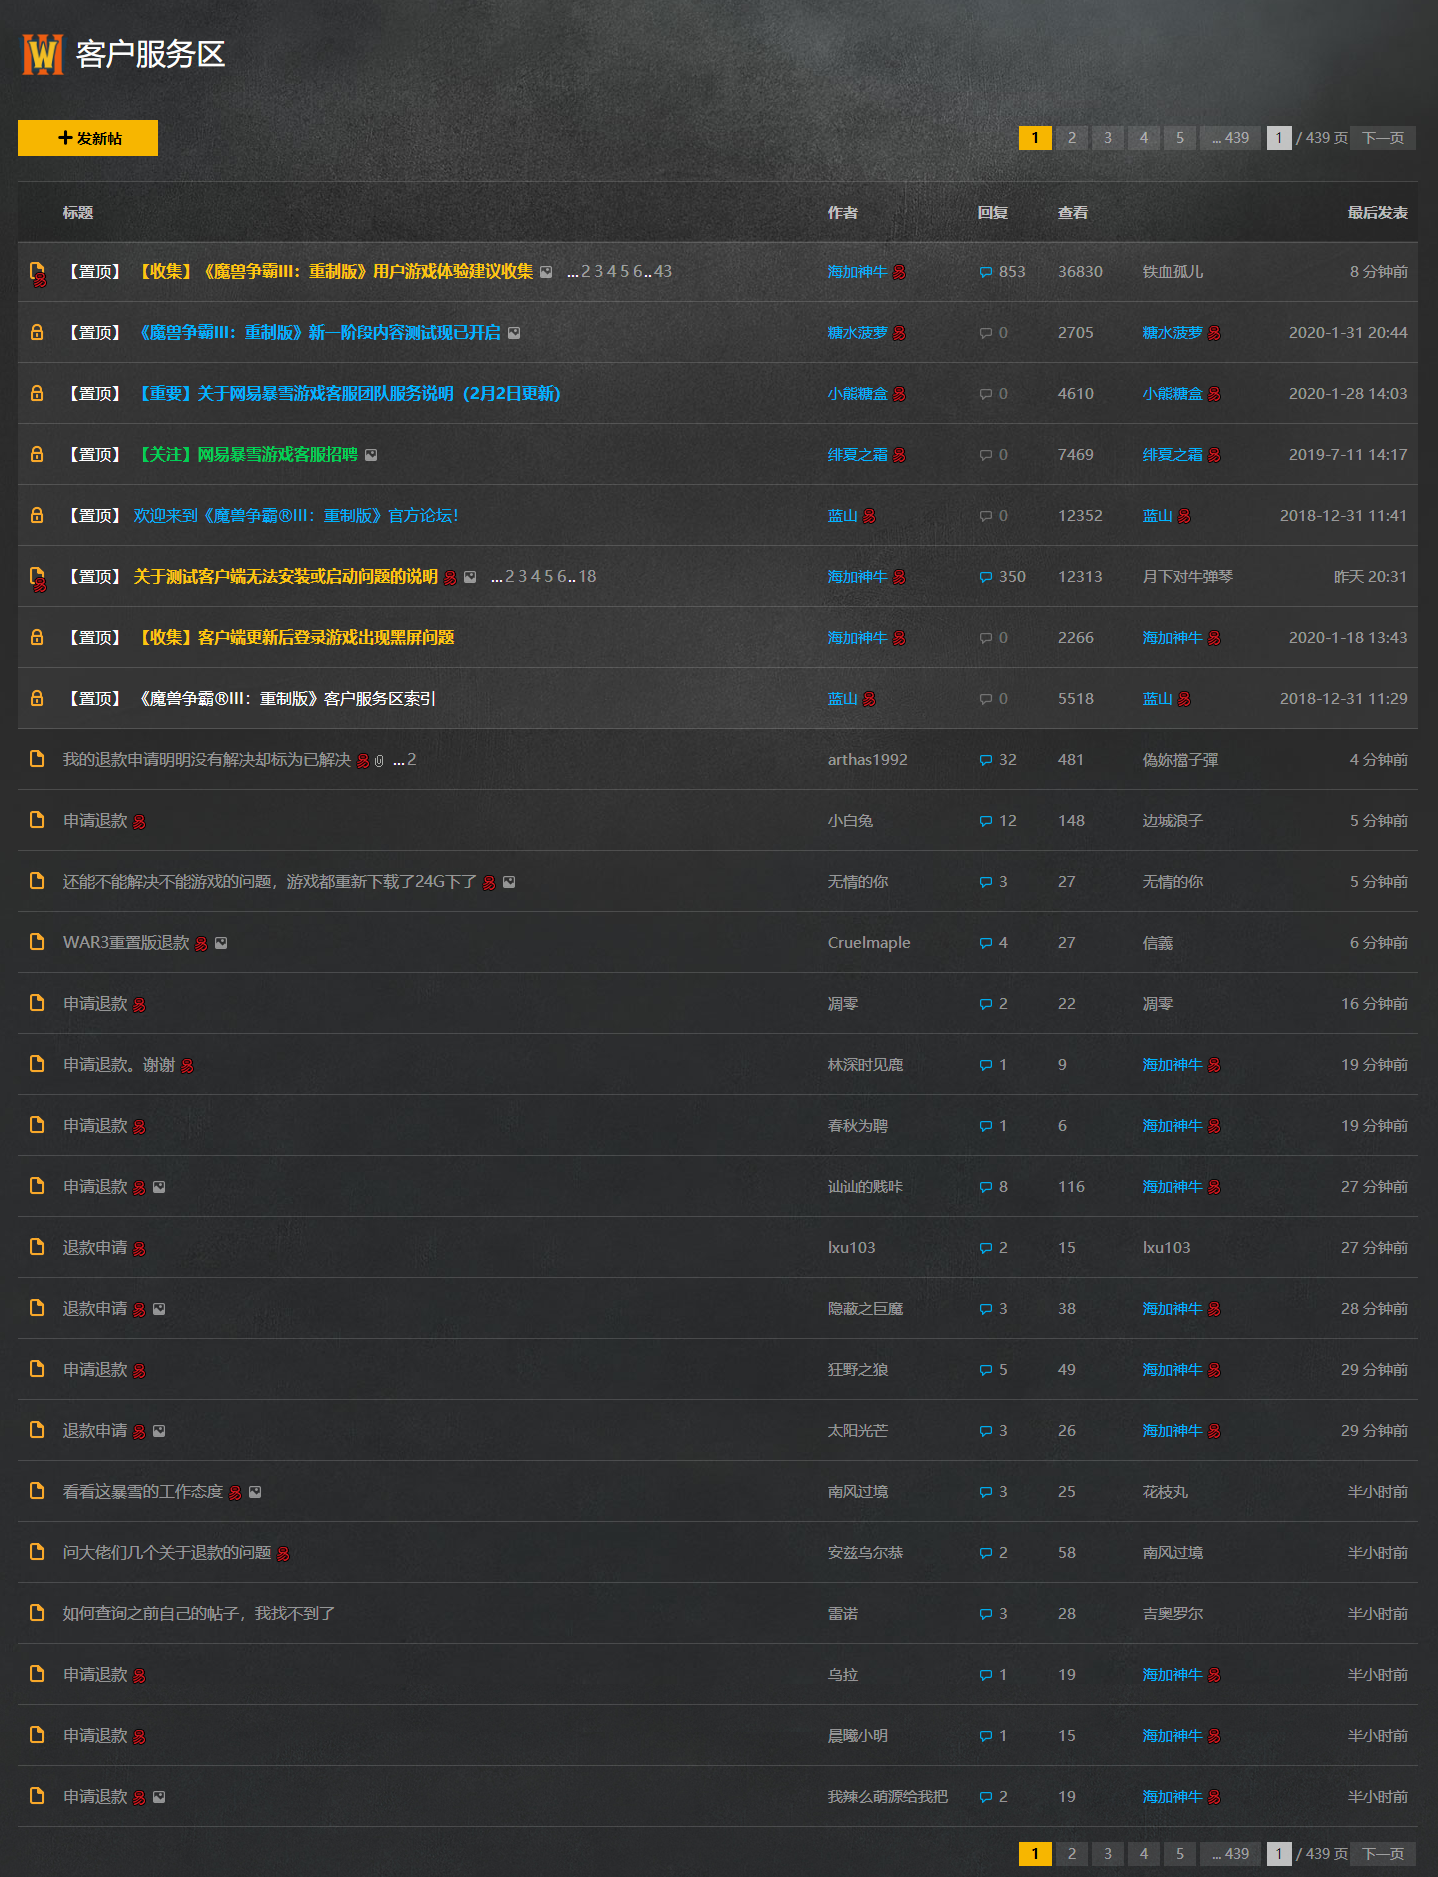Click lock icon of 客户服务区索引 thread
Screen dimensions: 1438x1877
tap(37, 698)
